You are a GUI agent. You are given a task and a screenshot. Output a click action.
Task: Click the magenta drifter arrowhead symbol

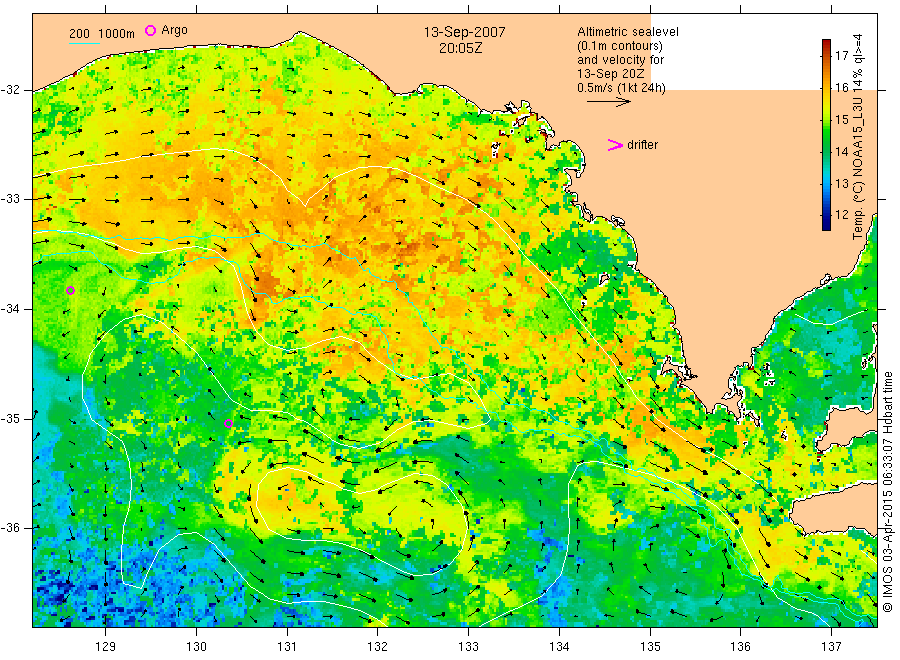tap(615, 145)
